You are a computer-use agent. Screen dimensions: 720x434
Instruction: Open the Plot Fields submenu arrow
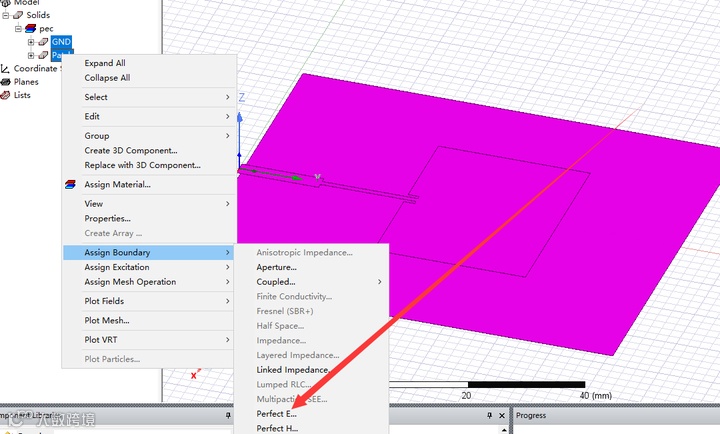coord(227,301)
